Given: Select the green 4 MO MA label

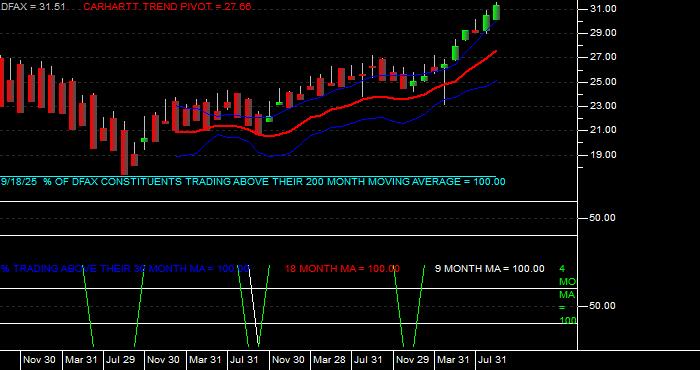Looking at the screenshot, I should click(x=568, y=295).
